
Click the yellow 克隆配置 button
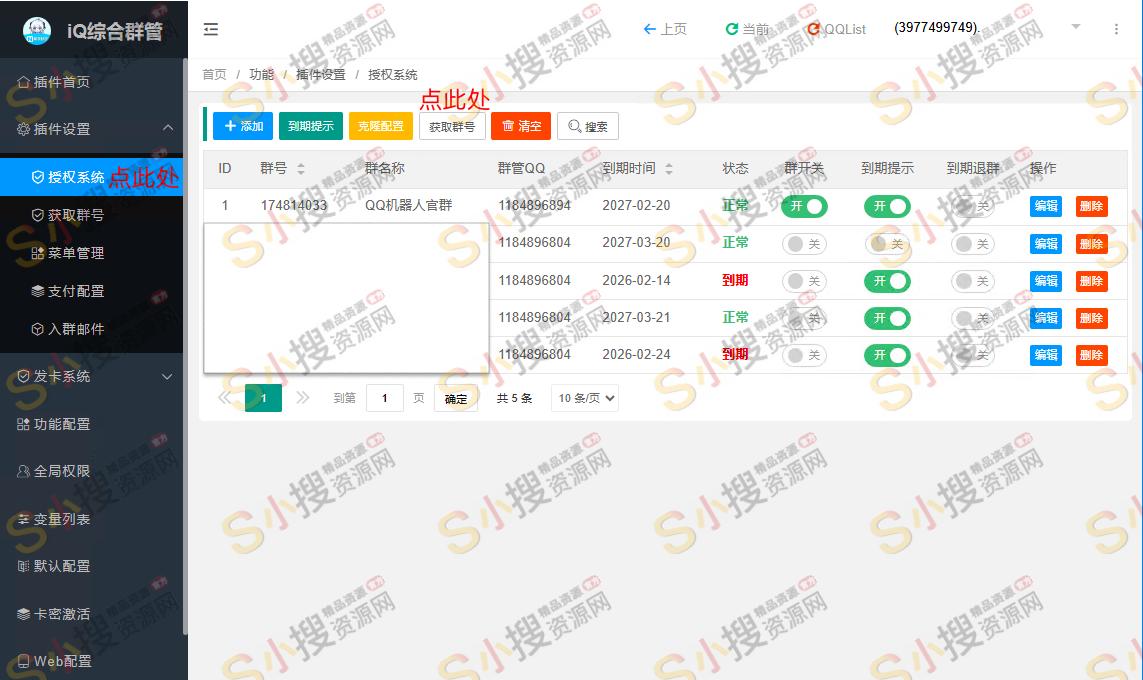[x=381, y=126]
